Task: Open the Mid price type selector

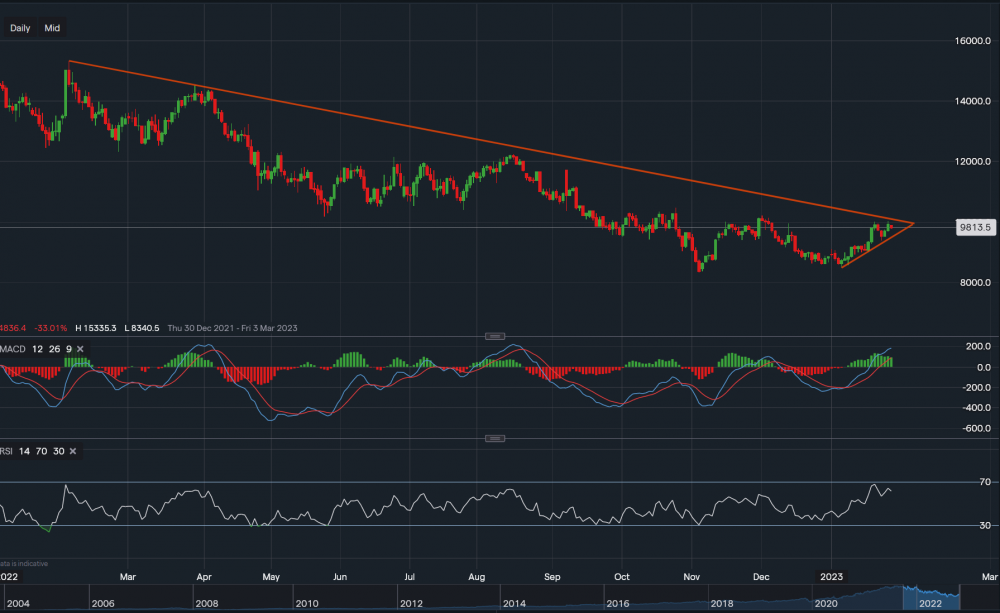Action: tap(52, 28)
